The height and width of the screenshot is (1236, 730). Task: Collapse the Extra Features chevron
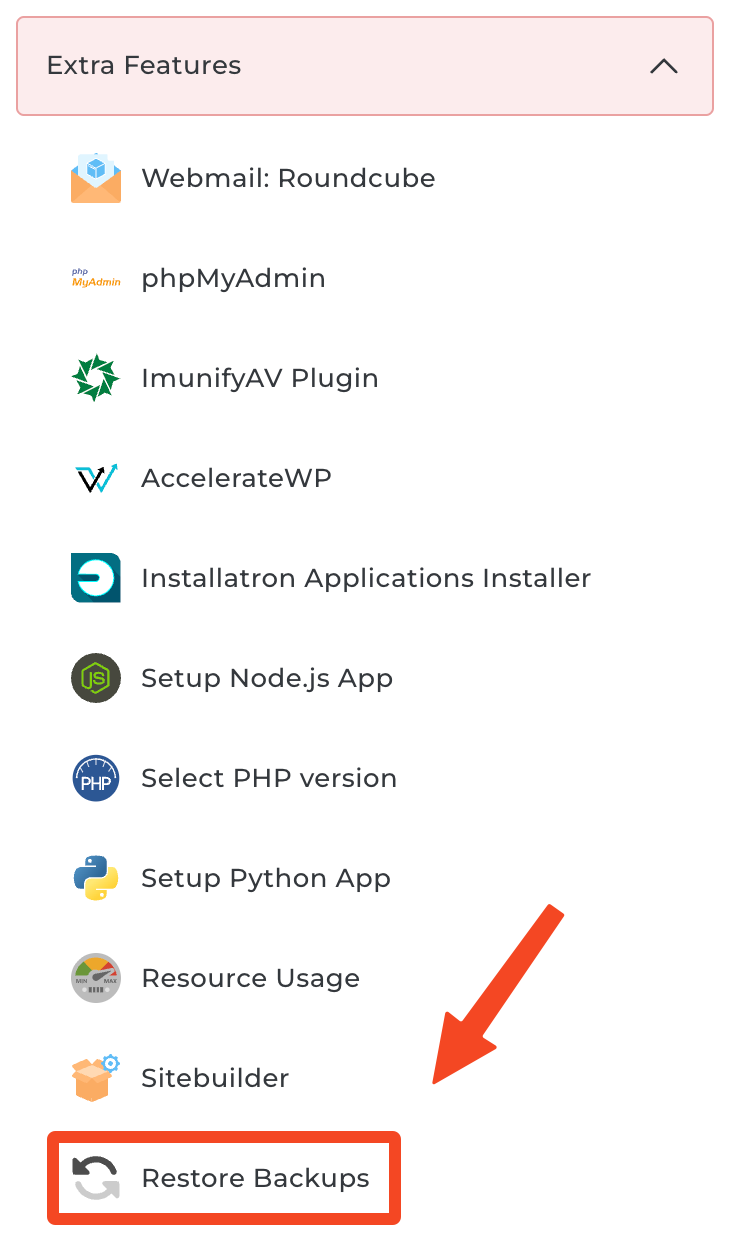tap(664, 66)
